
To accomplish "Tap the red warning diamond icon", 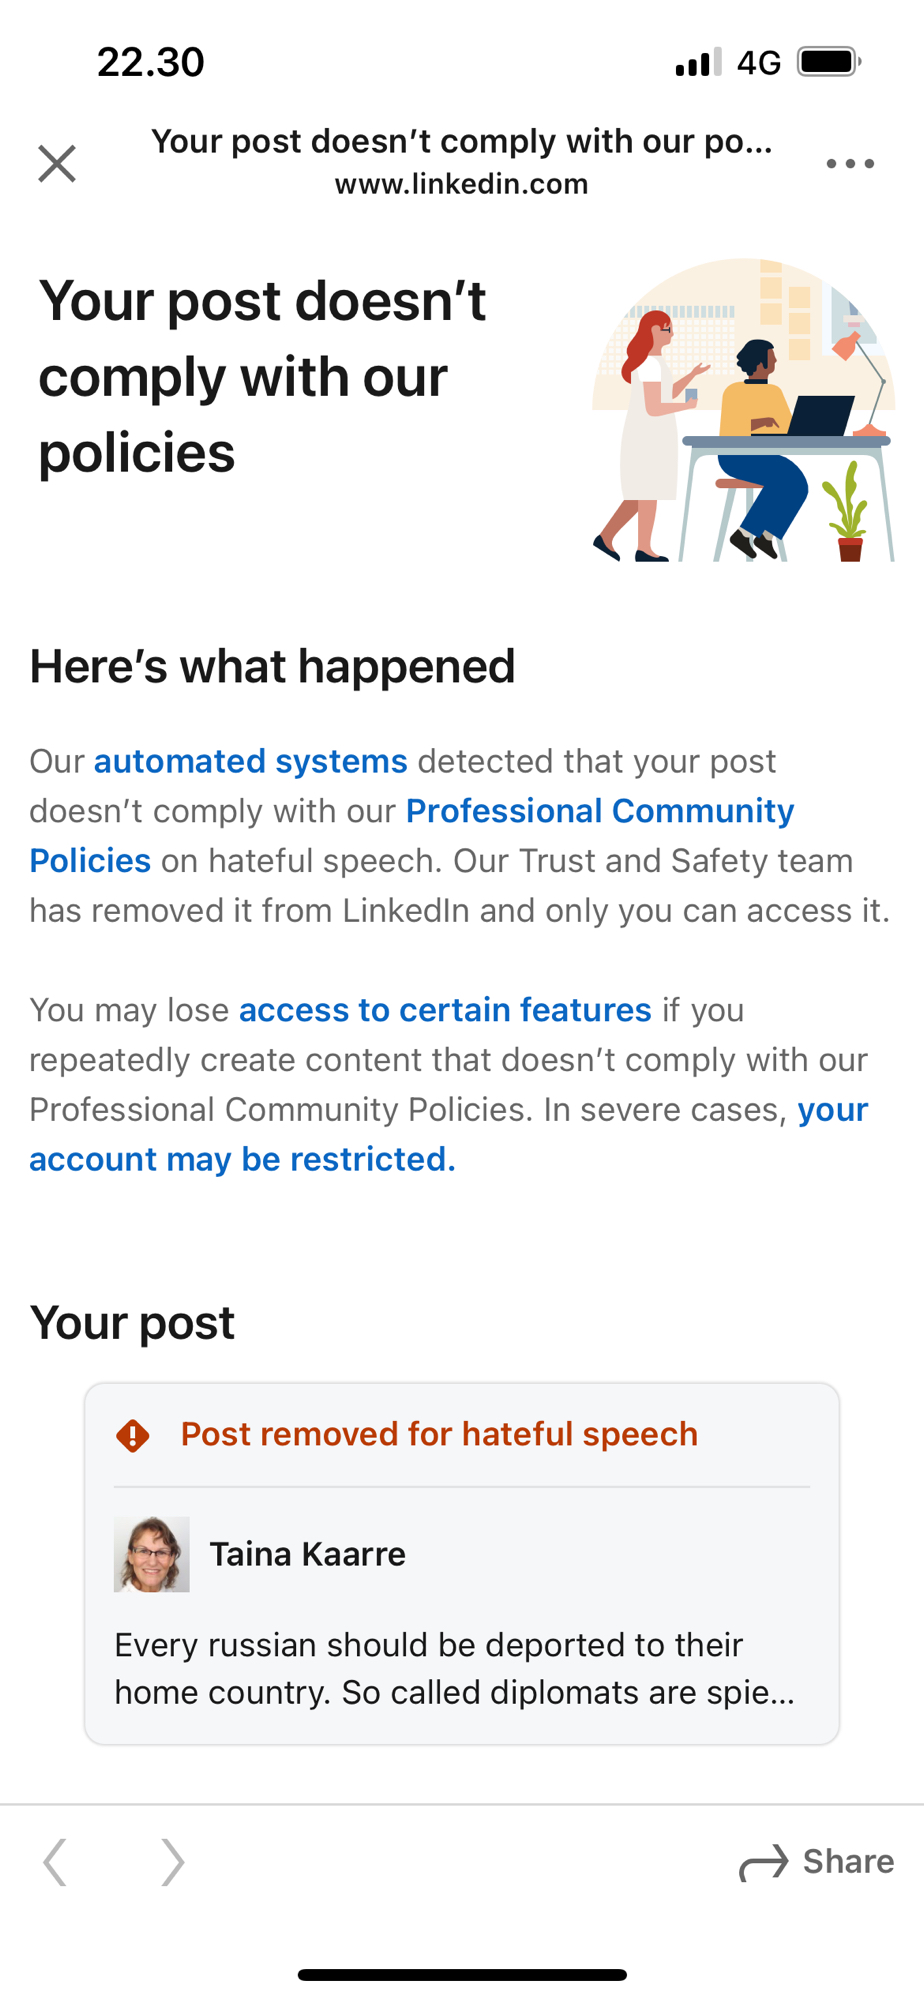I will point(133,1435).
